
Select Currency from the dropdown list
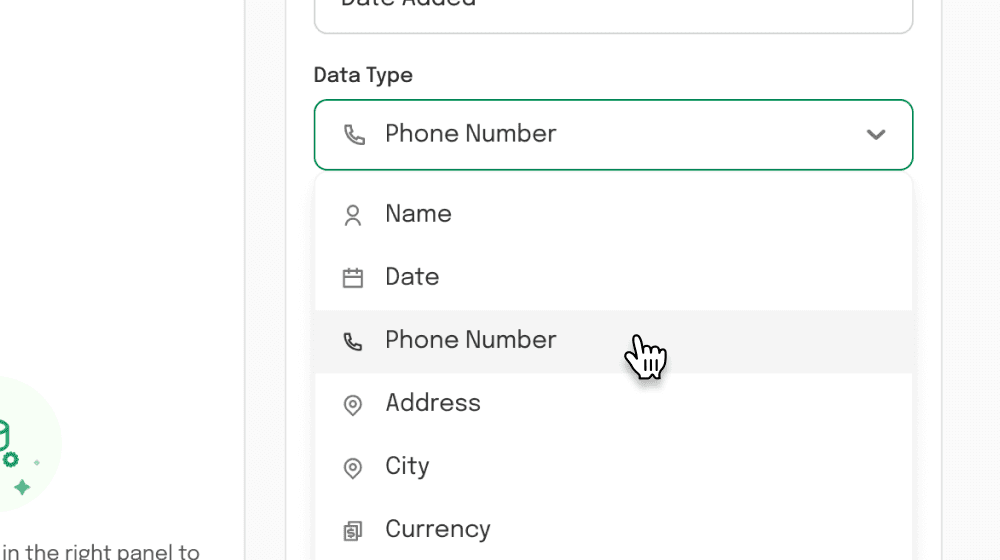(x=614, y=529)
